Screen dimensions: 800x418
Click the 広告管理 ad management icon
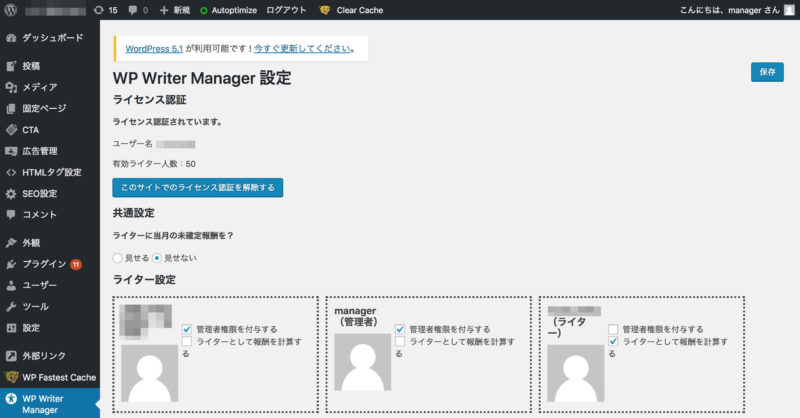point(11,151)
